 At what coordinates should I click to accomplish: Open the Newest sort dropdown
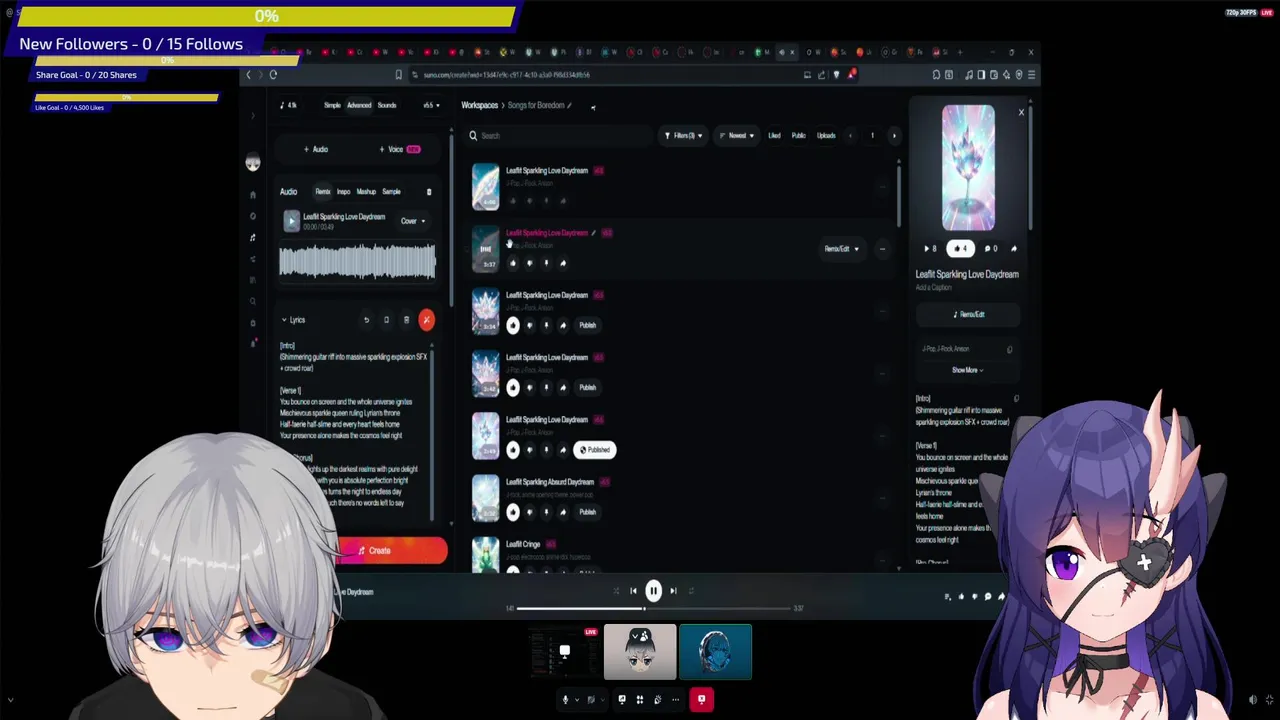point(737,136)
